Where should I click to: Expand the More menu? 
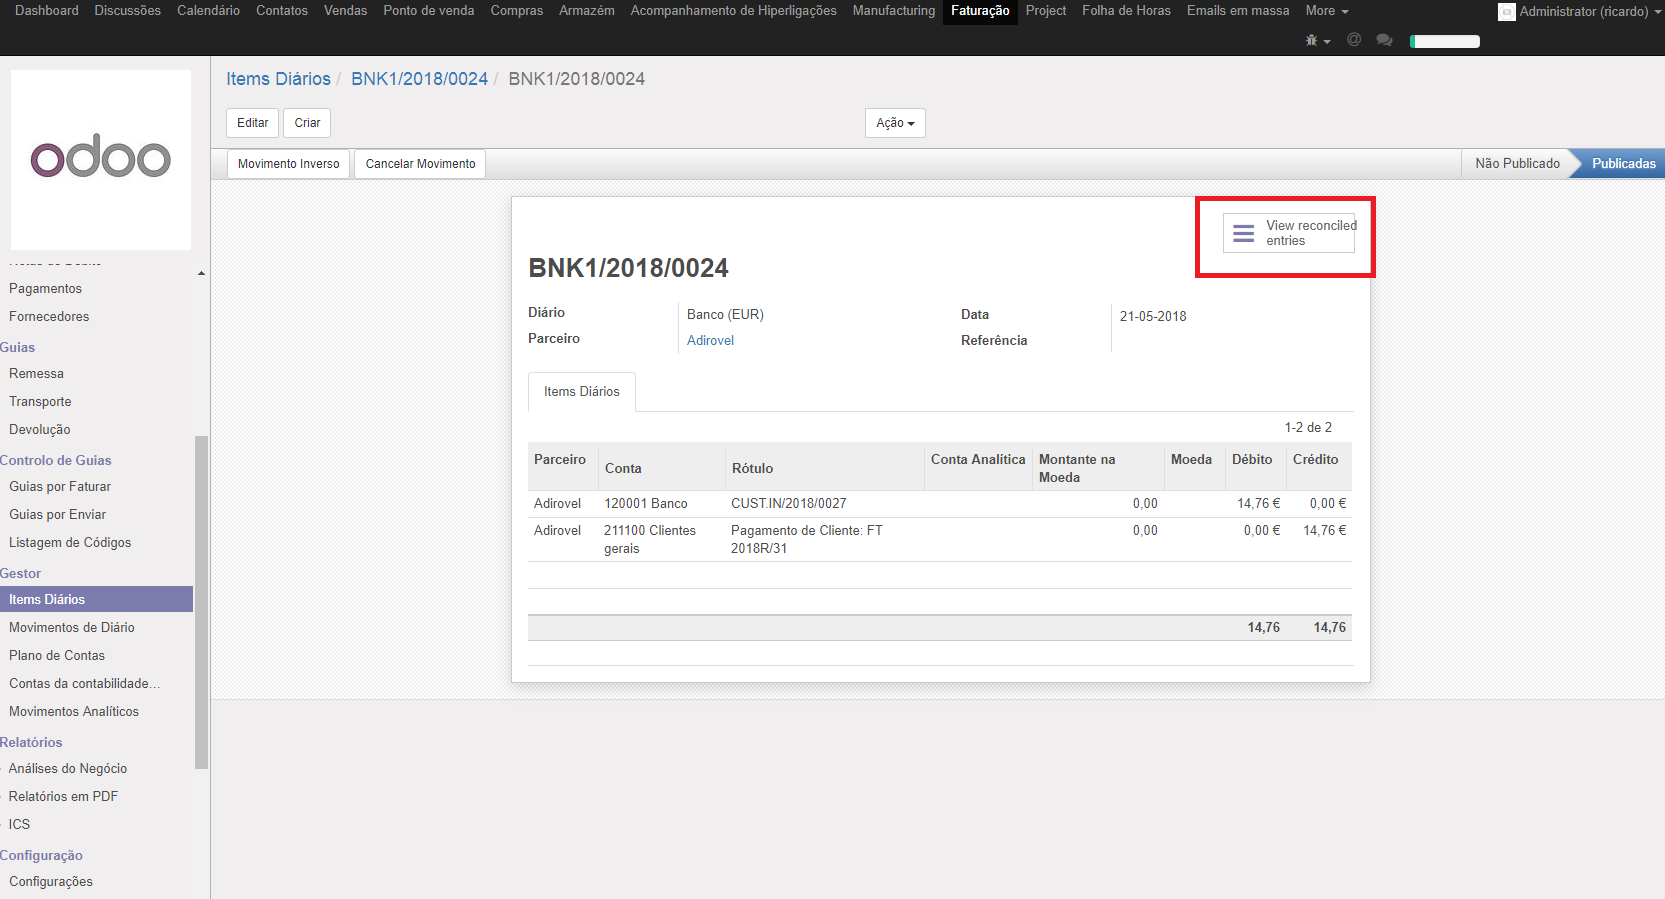[x=1326, y=11]
